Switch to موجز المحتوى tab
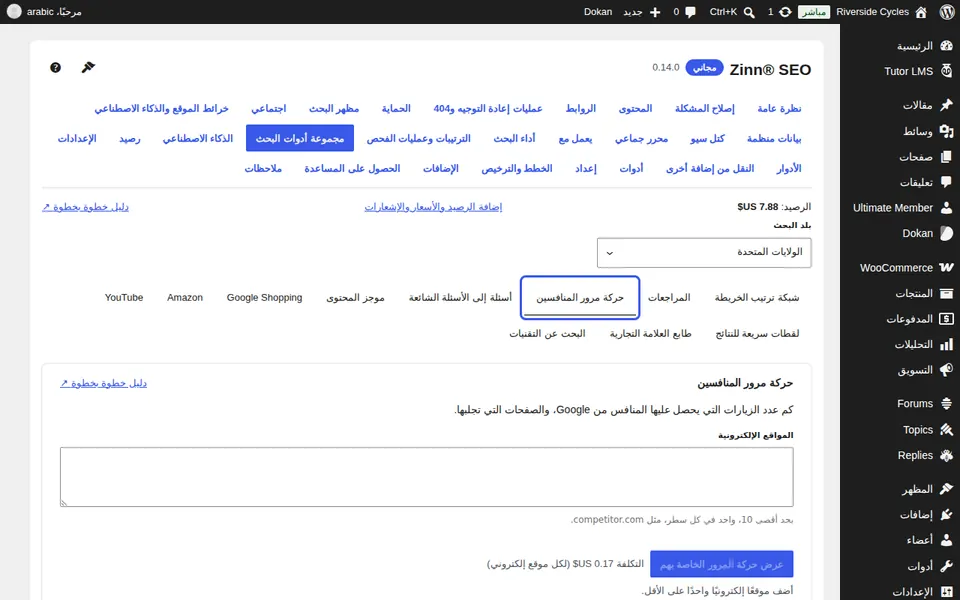Screen dimensions: 960x600 pos(355,298)
